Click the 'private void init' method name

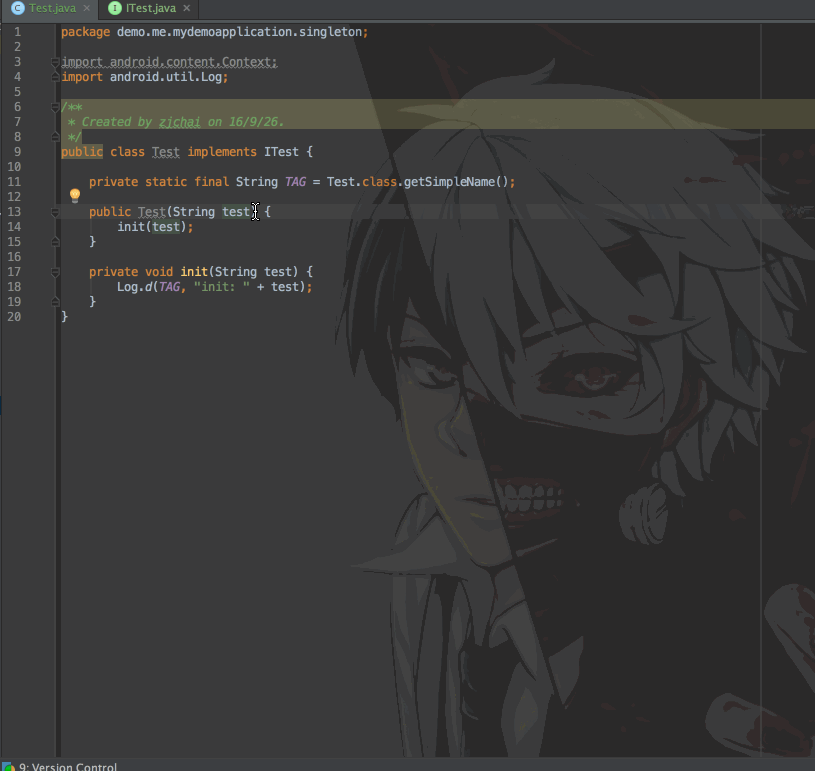tap(194, 271)
